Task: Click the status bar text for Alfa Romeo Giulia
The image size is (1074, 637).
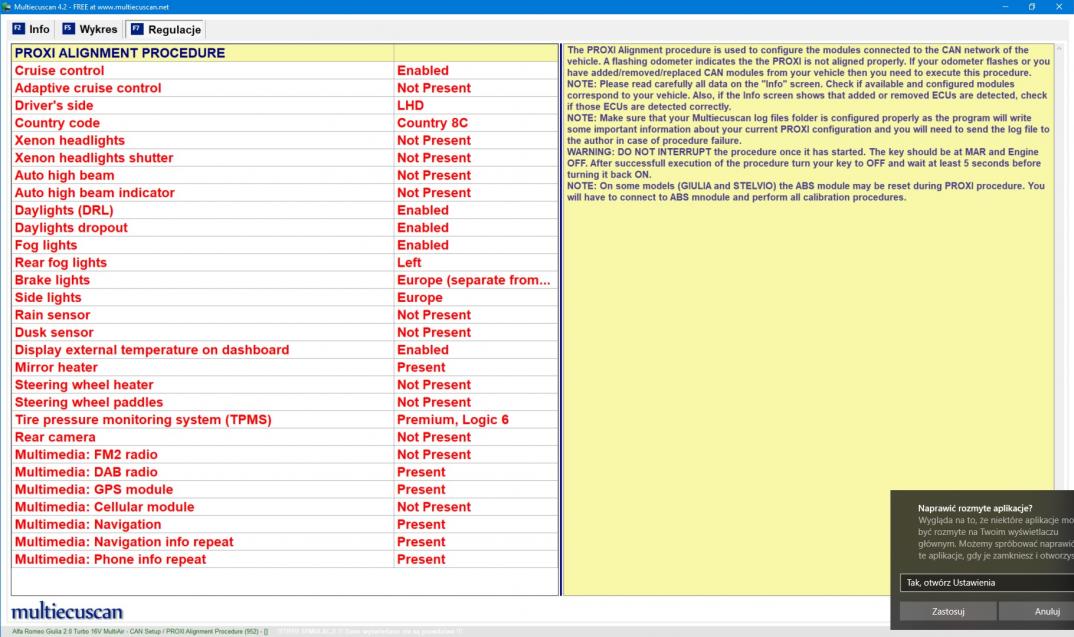Action: (x=140, y=631)
